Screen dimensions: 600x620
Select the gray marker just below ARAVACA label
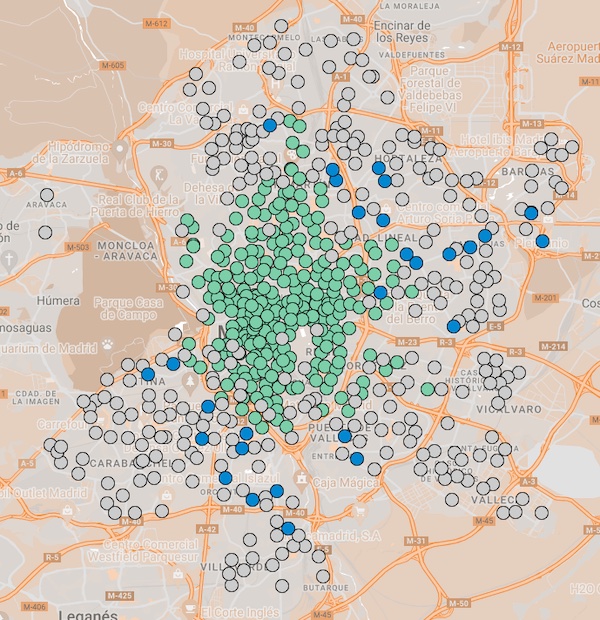[44, 231]
